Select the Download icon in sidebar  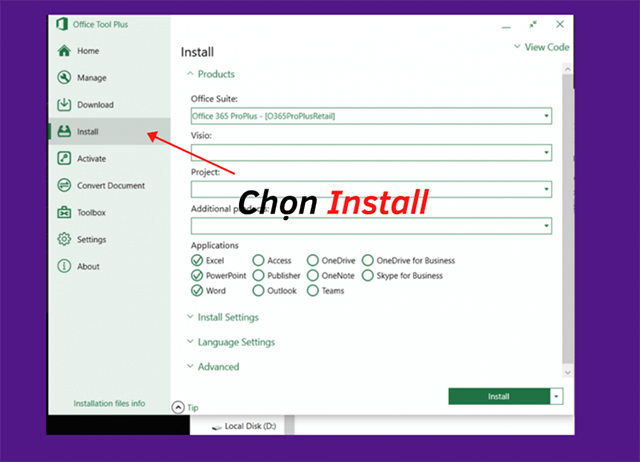65,105
